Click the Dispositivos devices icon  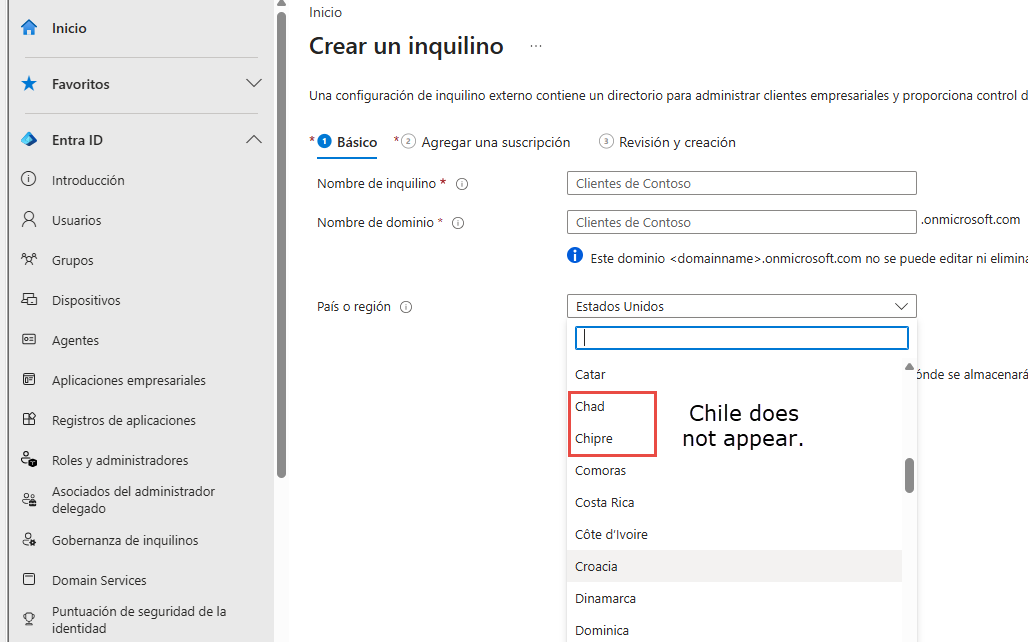point(29,300)
